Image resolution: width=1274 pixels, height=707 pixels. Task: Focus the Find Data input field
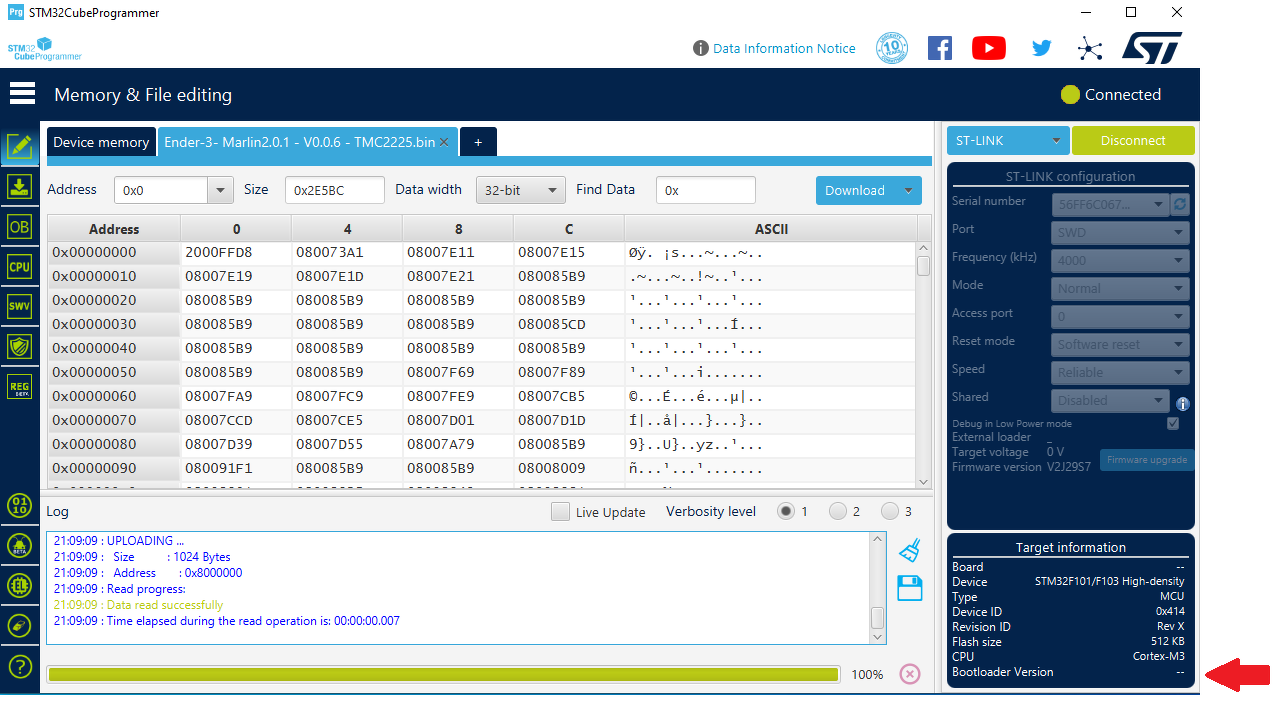pos(706,190)
